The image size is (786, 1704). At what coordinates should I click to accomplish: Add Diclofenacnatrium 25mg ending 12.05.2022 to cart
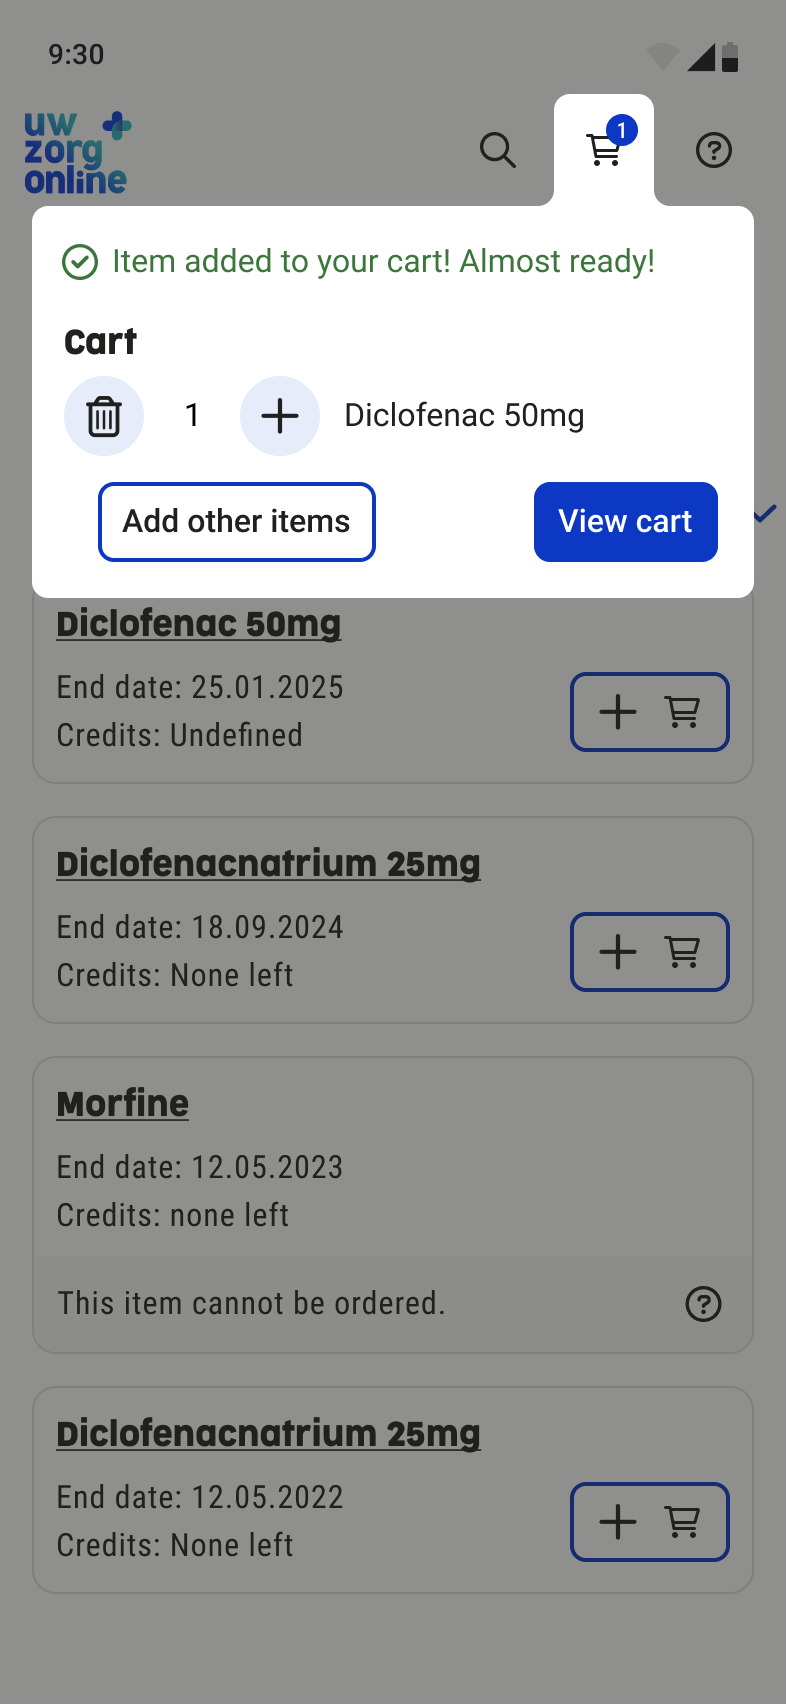pyautogui.click(x=649, y=1522)
